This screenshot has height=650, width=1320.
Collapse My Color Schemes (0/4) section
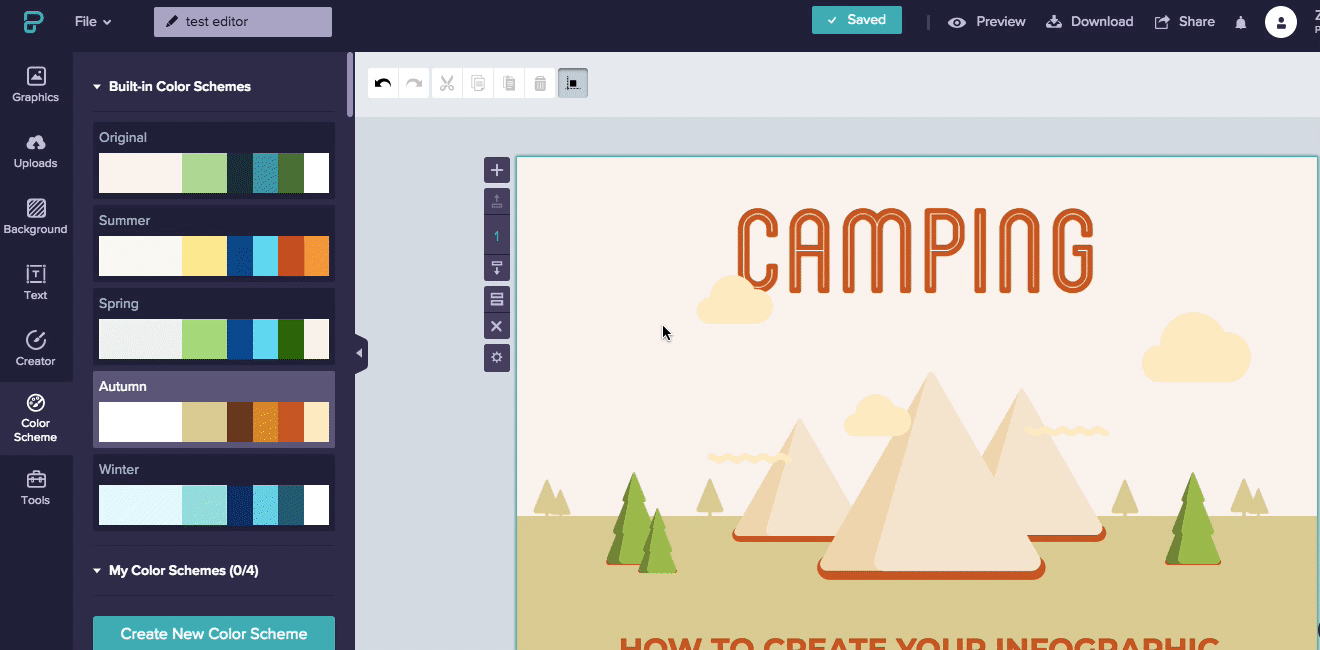point(175,571)
